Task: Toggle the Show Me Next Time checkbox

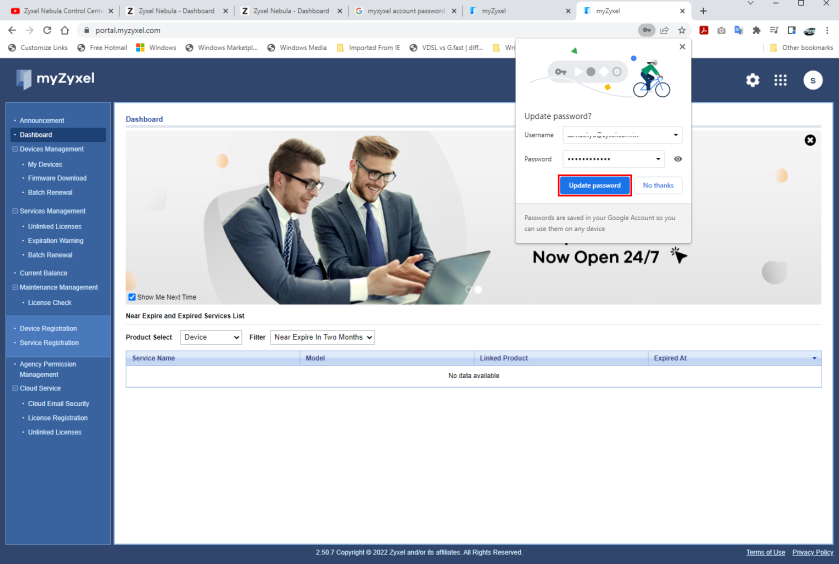Action: 132,297
